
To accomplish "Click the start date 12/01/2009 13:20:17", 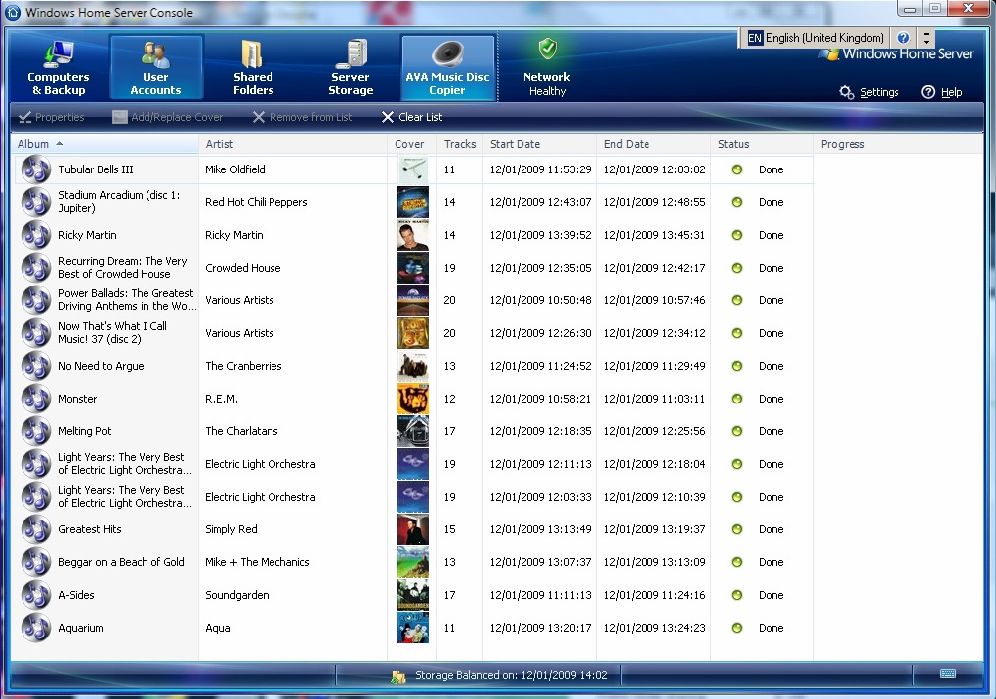I will [x=541, y=628].
